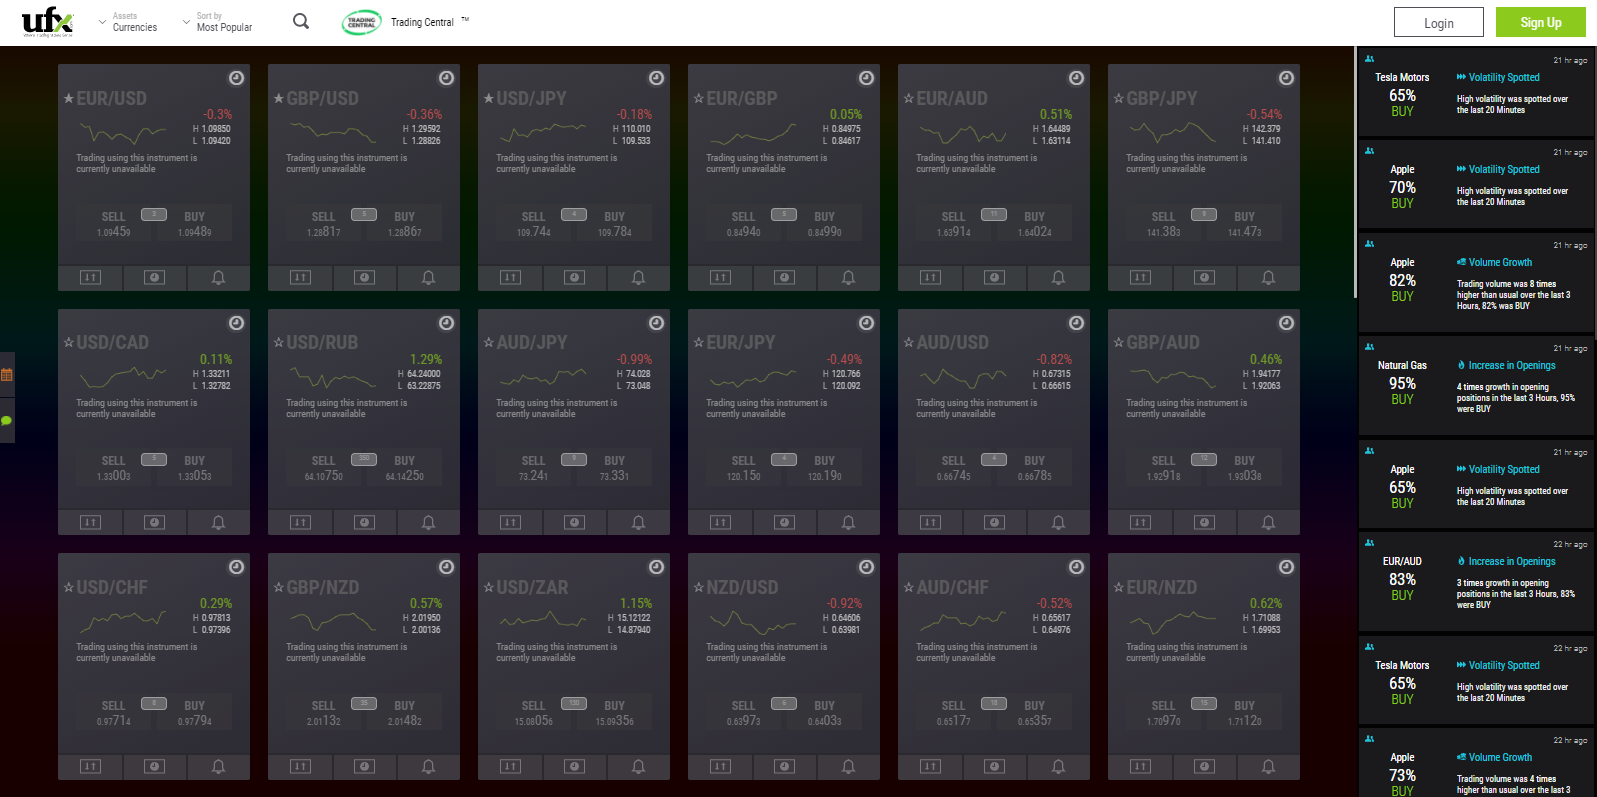
Task: Click SELL on the EUR/USD card
Action: [x=113, y=224]
